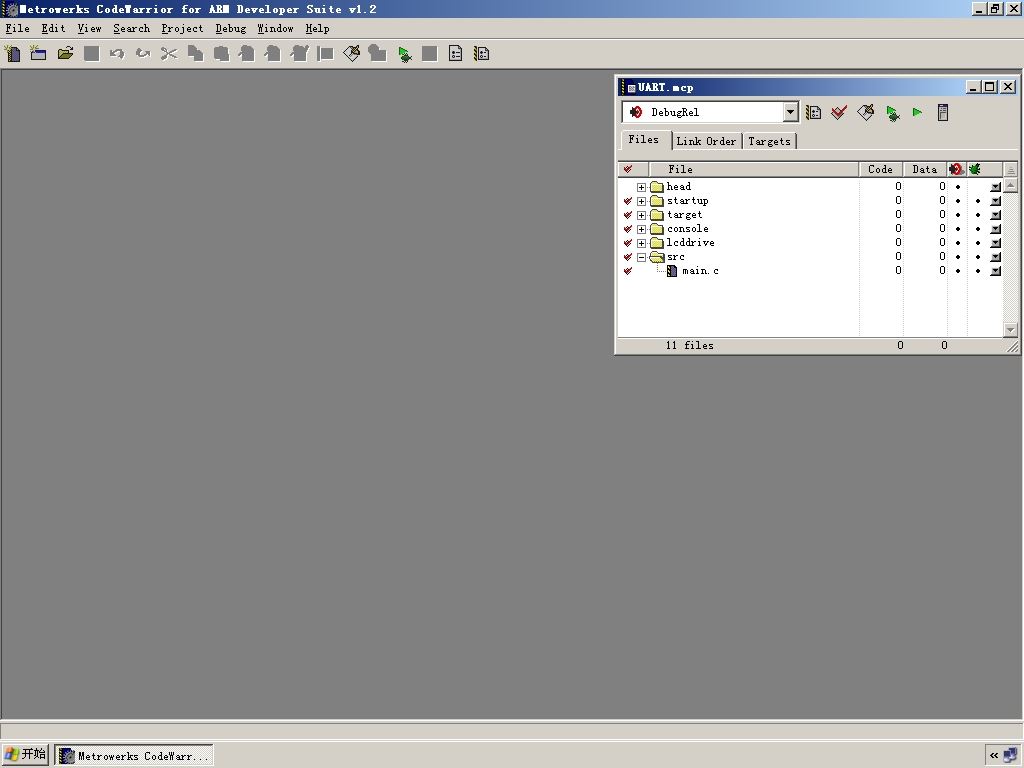Toggle debug-info dot for console folder
The height and width of the screenshot is (768, 1024).
point(958,229)
